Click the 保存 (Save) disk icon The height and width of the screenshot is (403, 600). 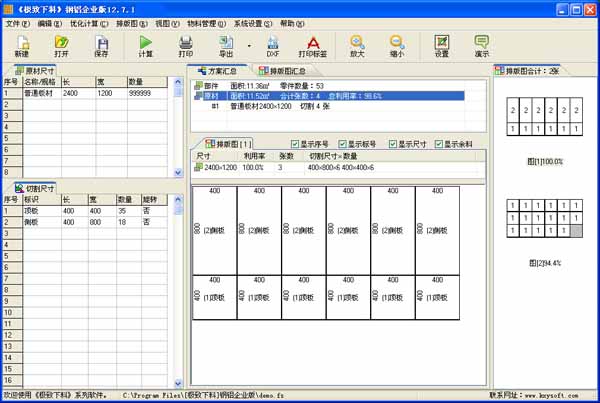tap(101, 46)
